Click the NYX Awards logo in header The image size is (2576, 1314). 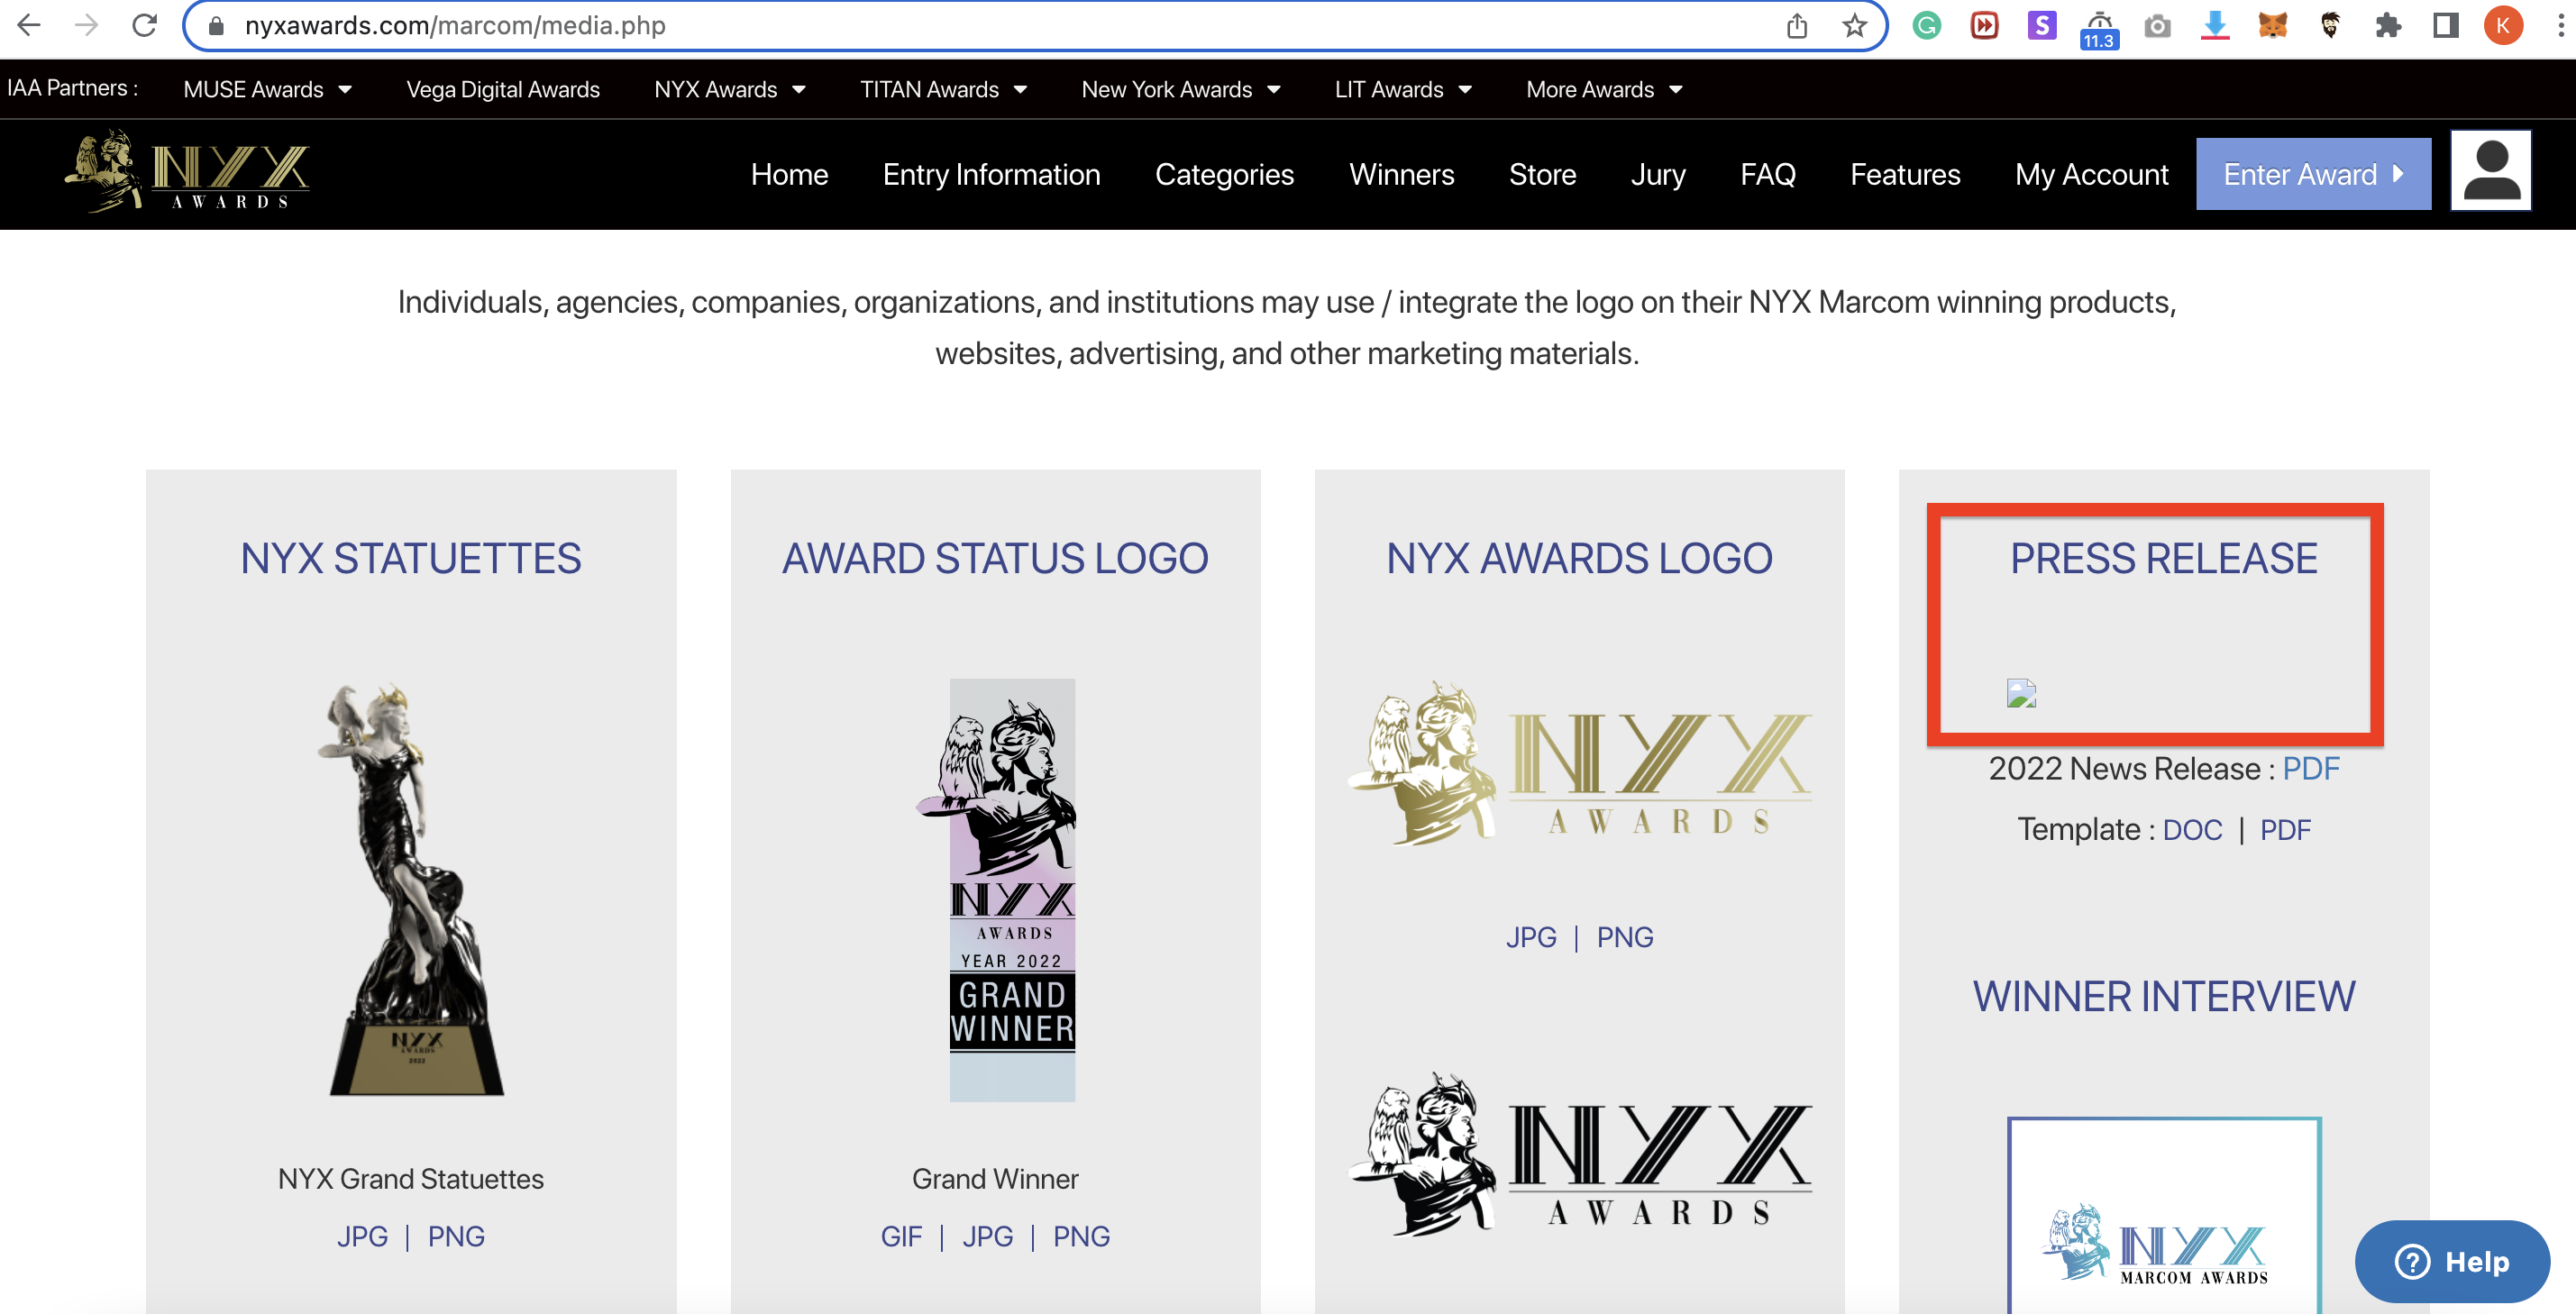[187, 172]
